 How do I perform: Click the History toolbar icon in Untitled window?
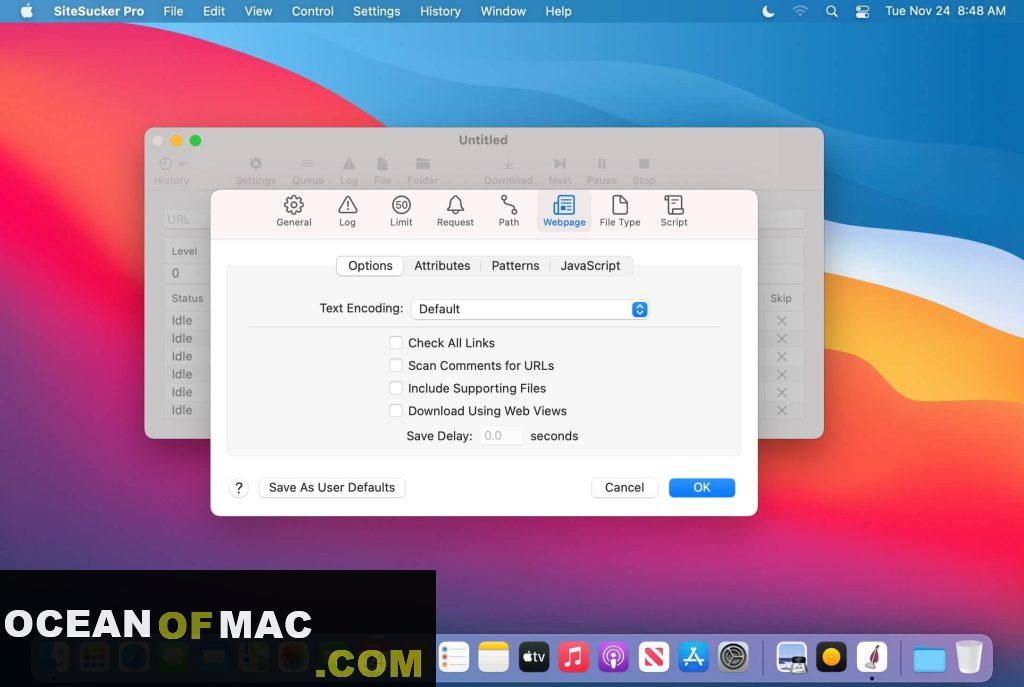166,164
